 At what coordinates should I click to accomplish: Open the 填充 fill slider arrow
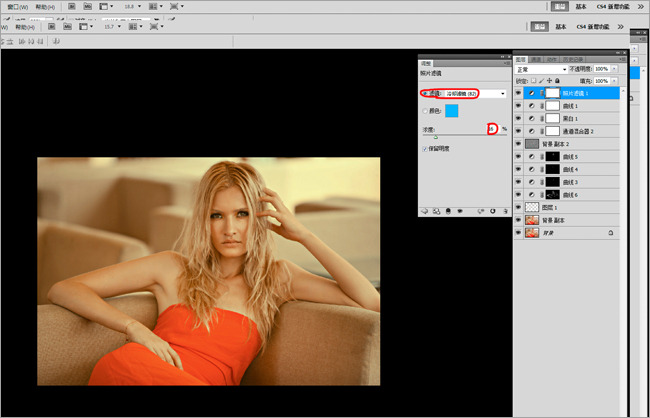pos(614,81)
